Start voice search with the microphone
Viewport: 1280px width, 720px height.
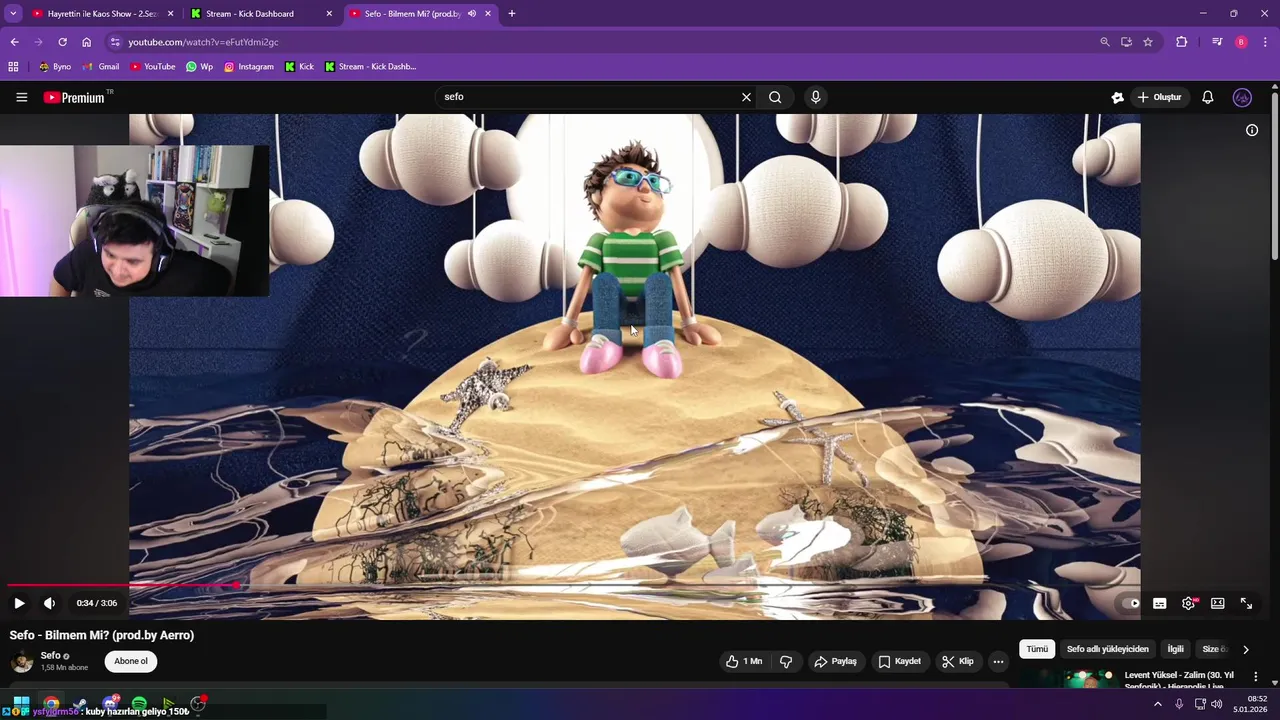click(x=815, y=97)
